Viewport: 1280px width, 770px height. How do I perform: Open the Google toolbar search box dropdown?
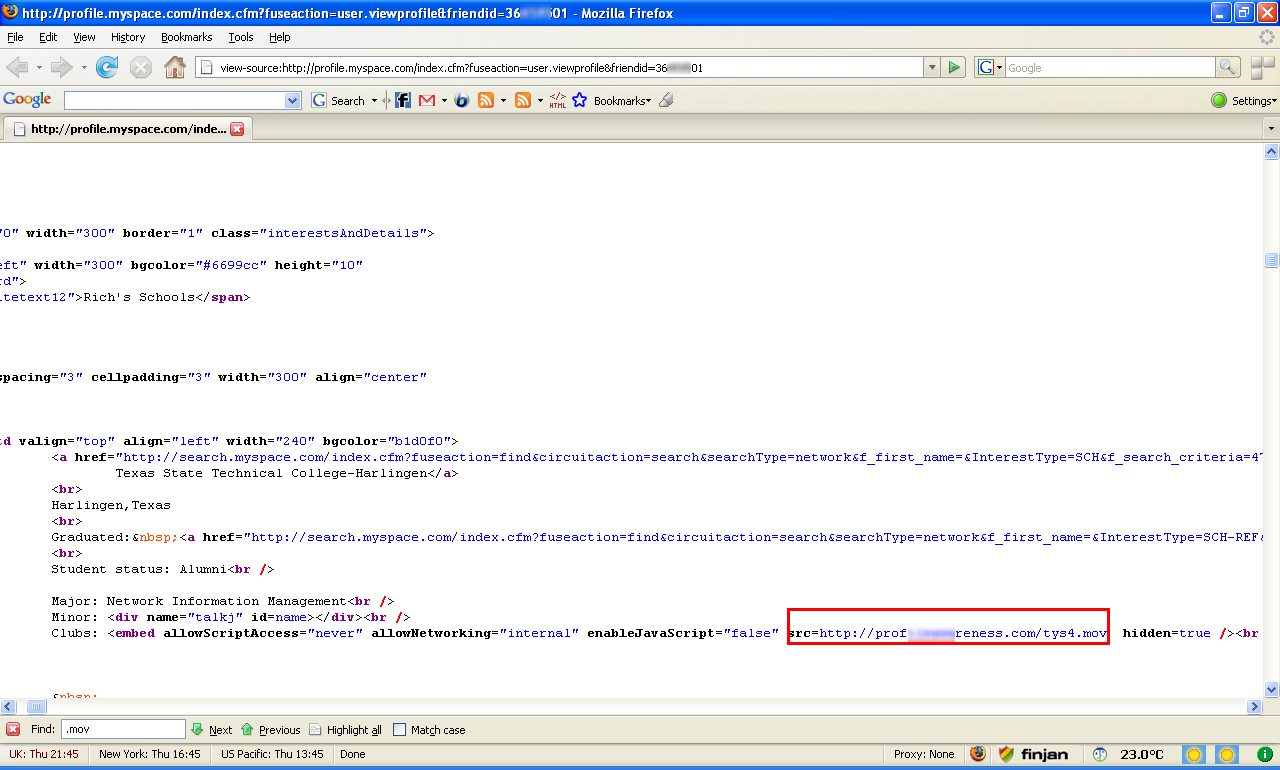pyautogui.click(x=293, y=100)
